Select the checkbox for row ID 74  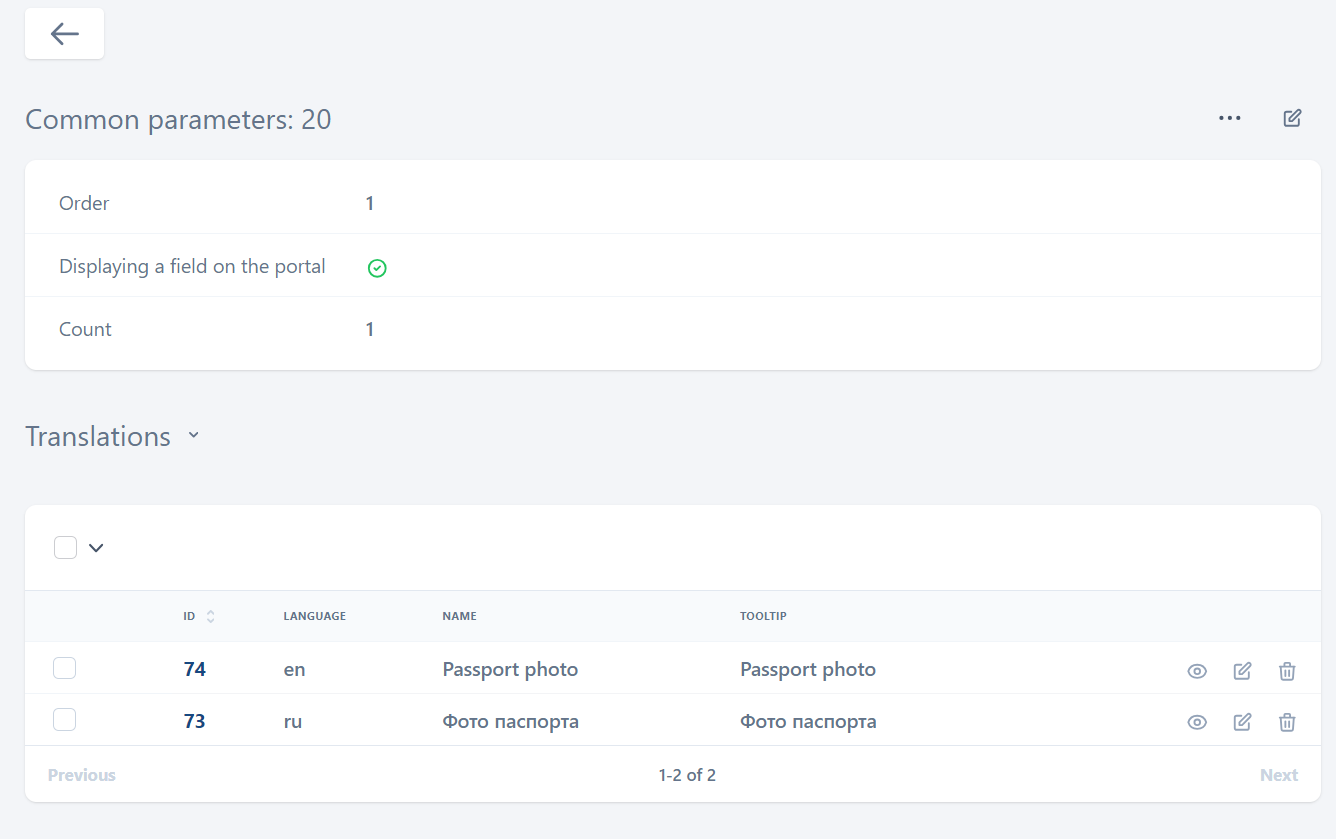point(65,668)
